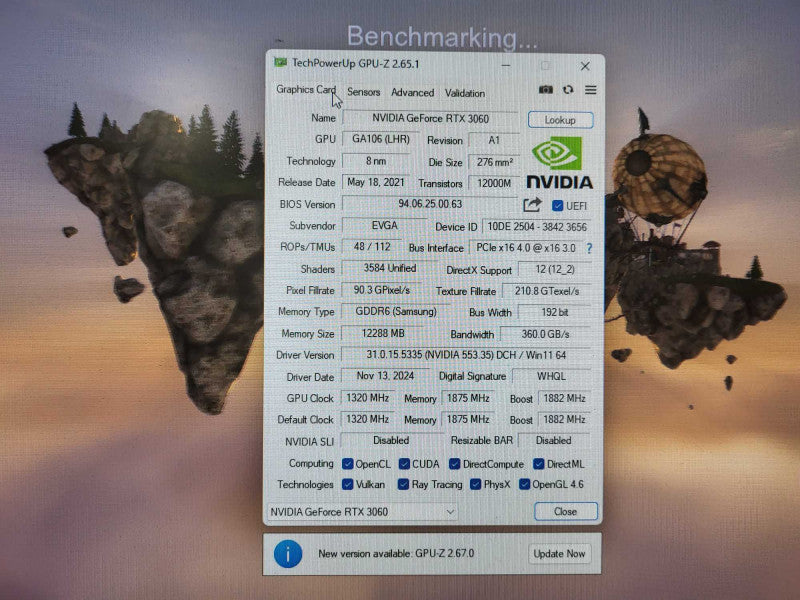Open the GPU selection dropdown at bottom

click(x=362, y=511)
